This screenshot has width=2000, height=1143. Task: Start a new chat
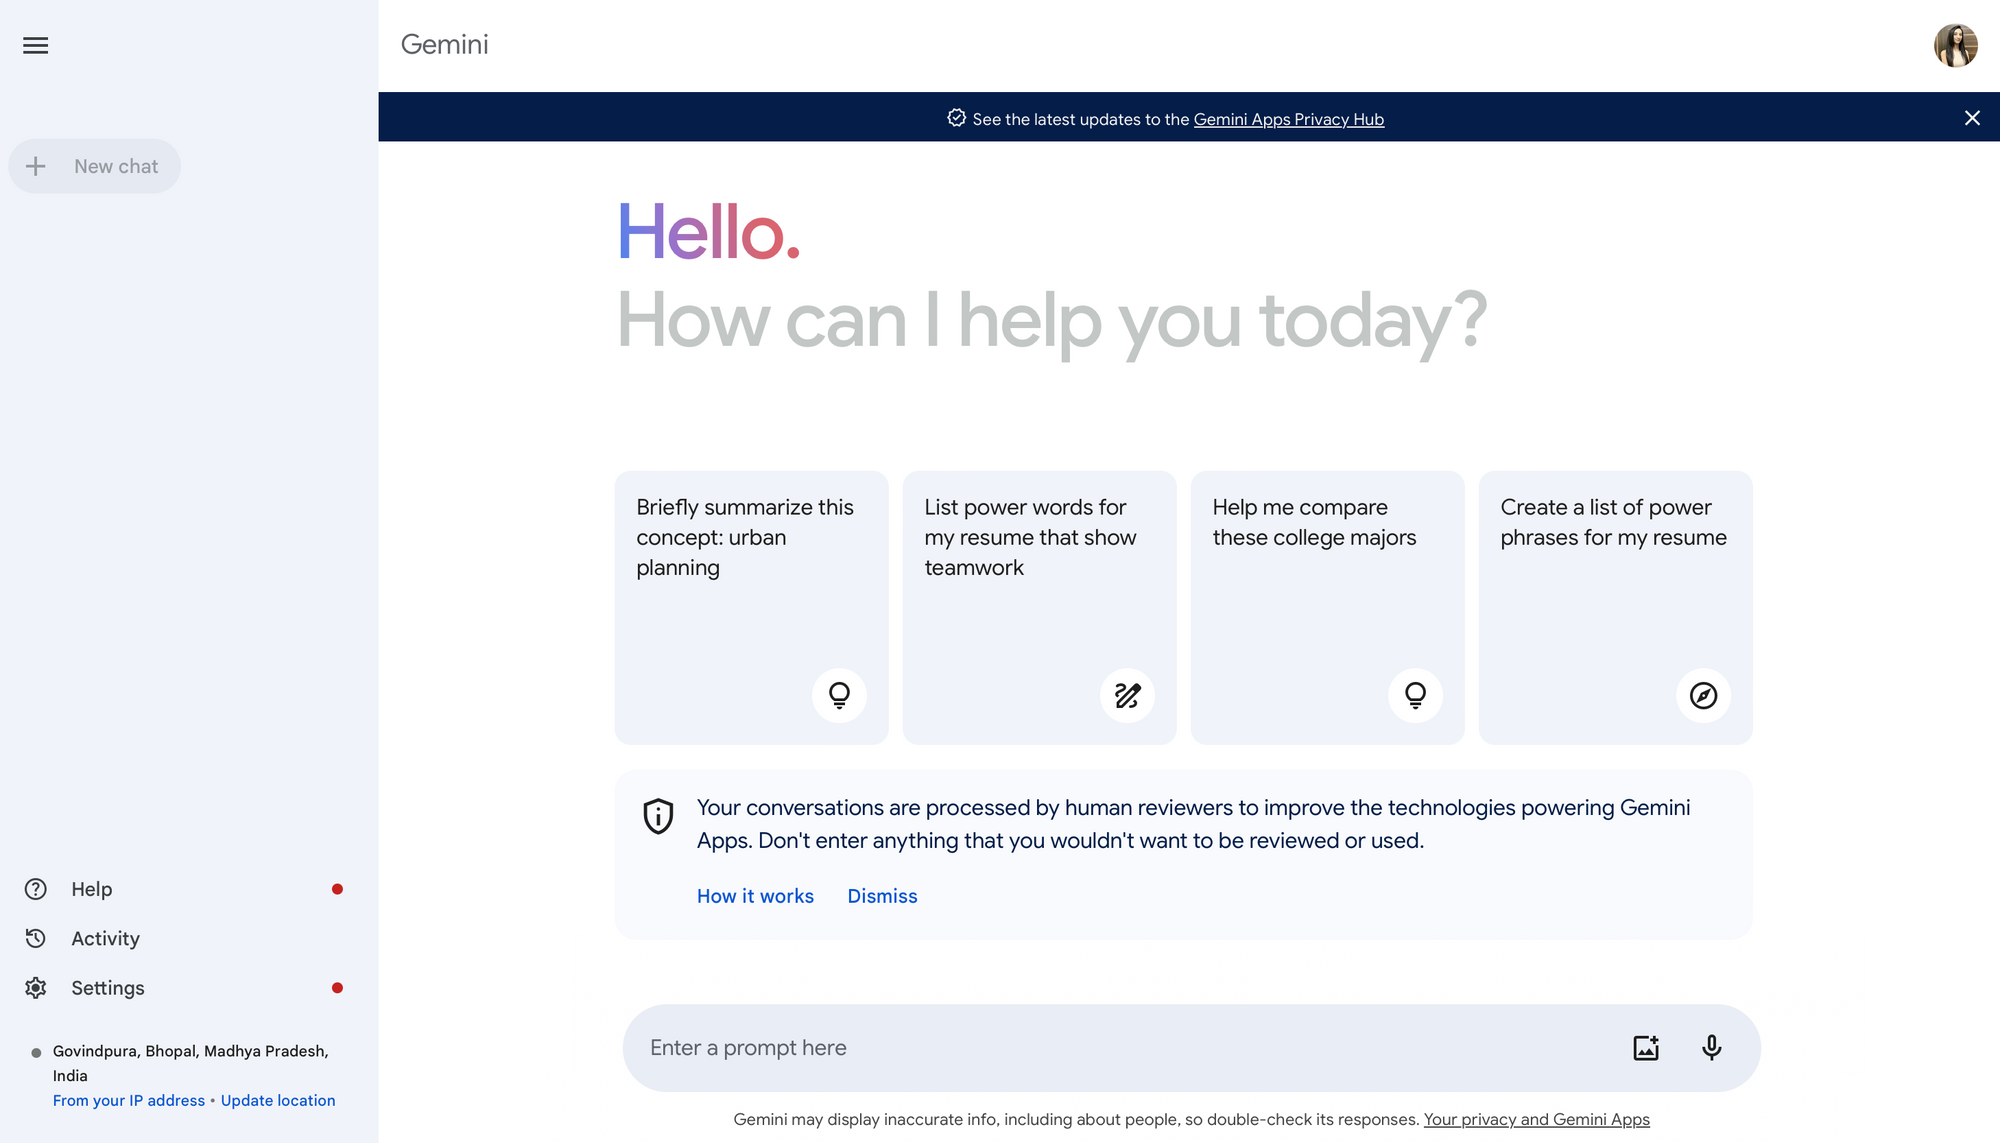coord(94,166)
